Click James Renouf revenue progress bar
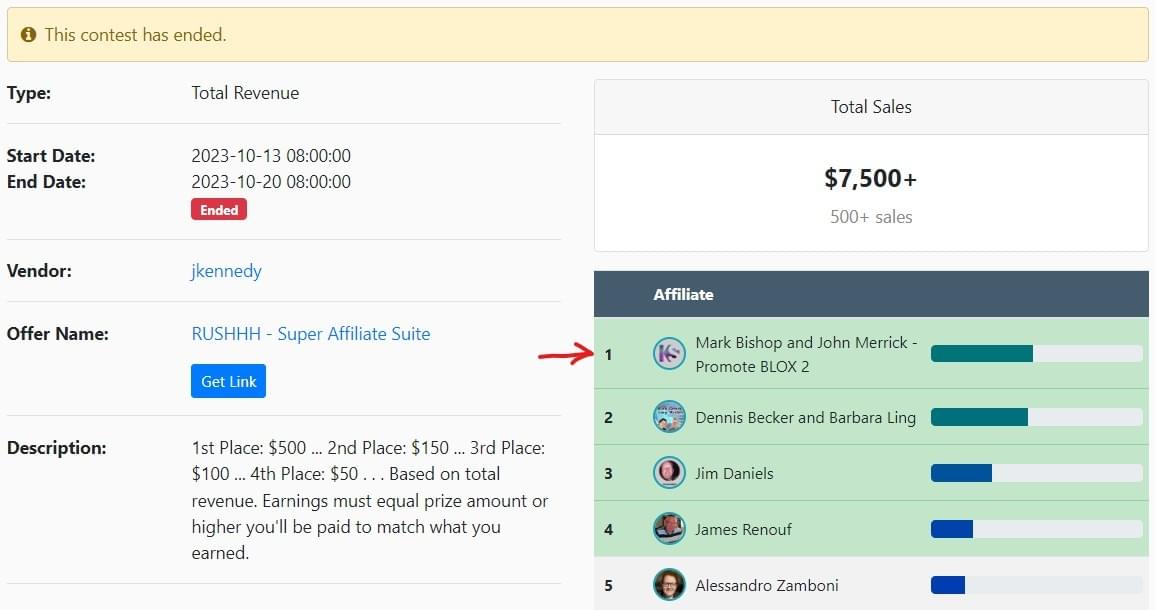This screenshot has height=610, width=1155. 1036,529
